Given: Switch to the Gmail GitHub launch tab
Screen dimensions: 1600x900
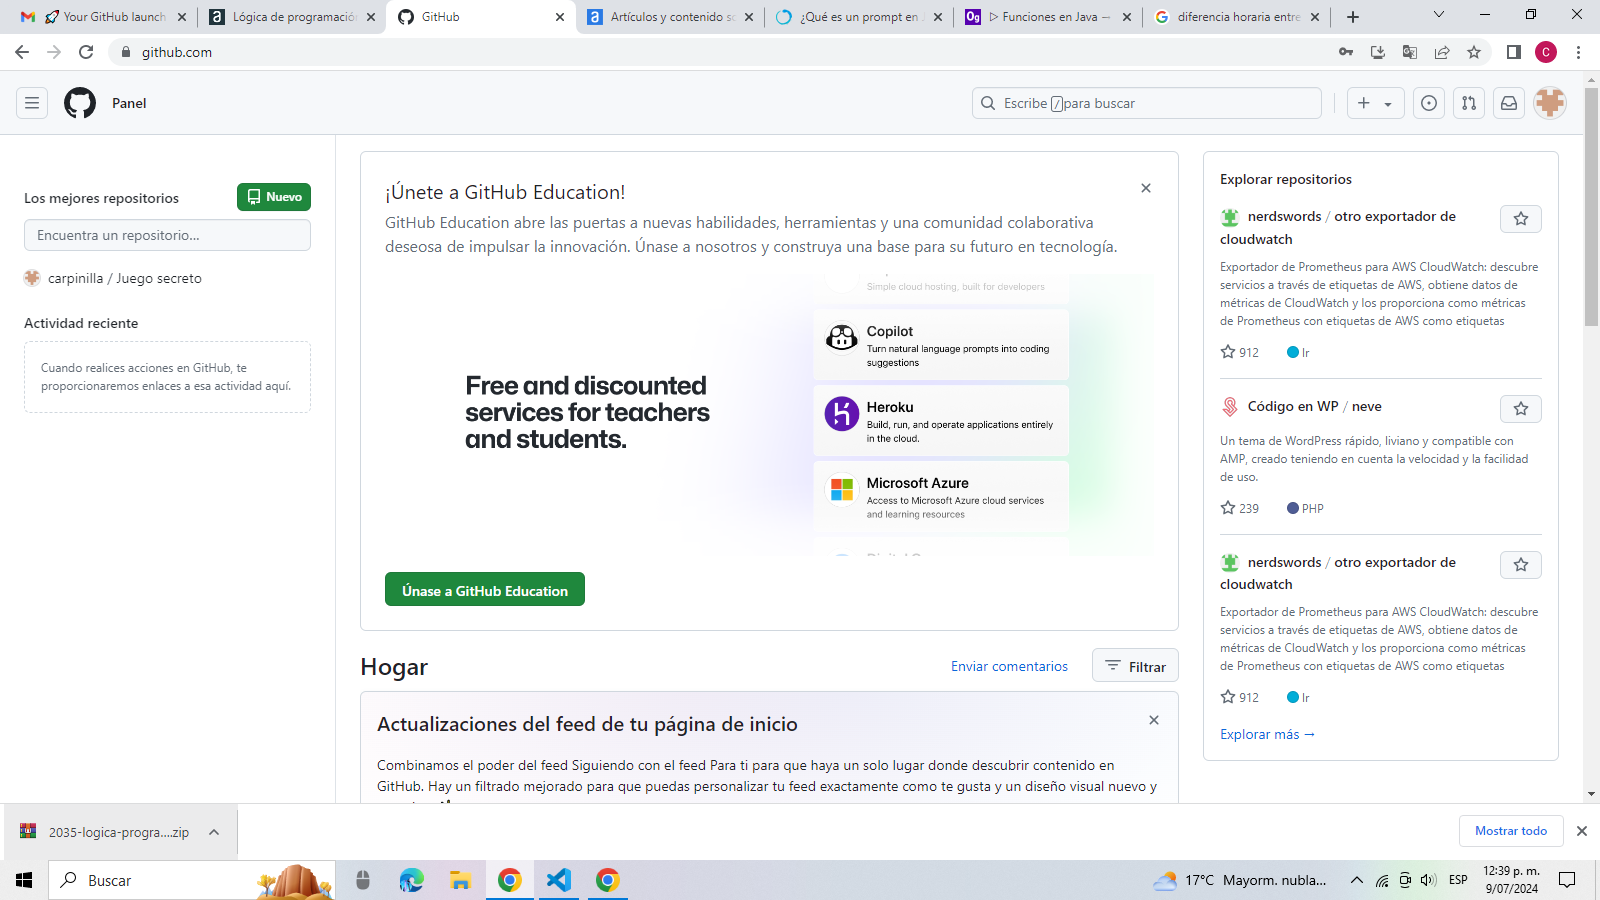Looking at the screenshot, I should [x=103, y=17].
